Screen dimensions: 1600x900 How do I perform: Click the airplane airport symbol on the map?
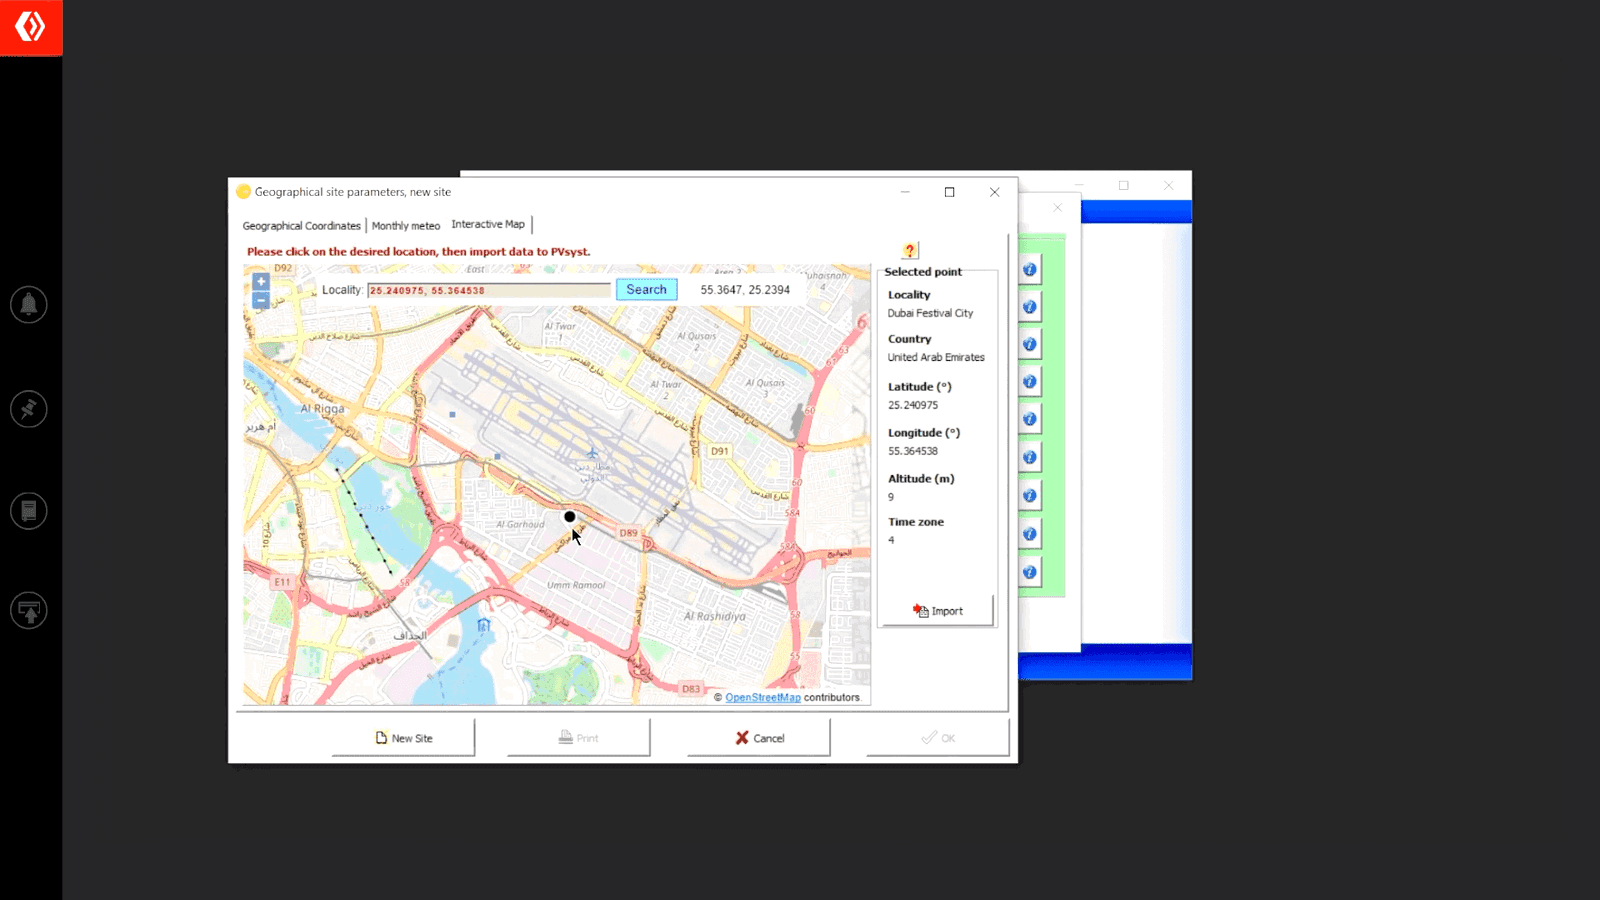coord(592,454)
